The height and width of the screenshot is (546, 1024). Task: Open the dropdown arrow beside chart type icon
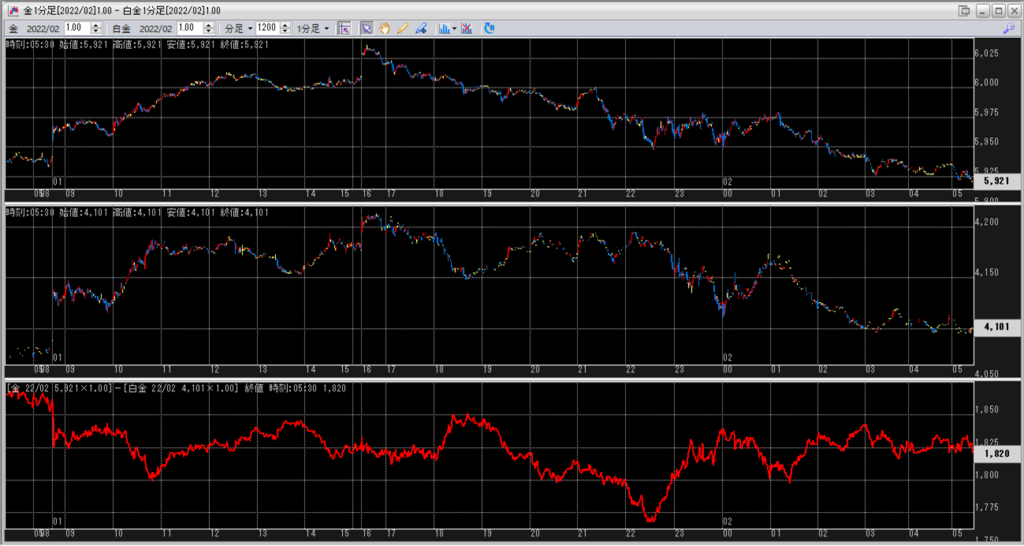(x=455, y=28)
